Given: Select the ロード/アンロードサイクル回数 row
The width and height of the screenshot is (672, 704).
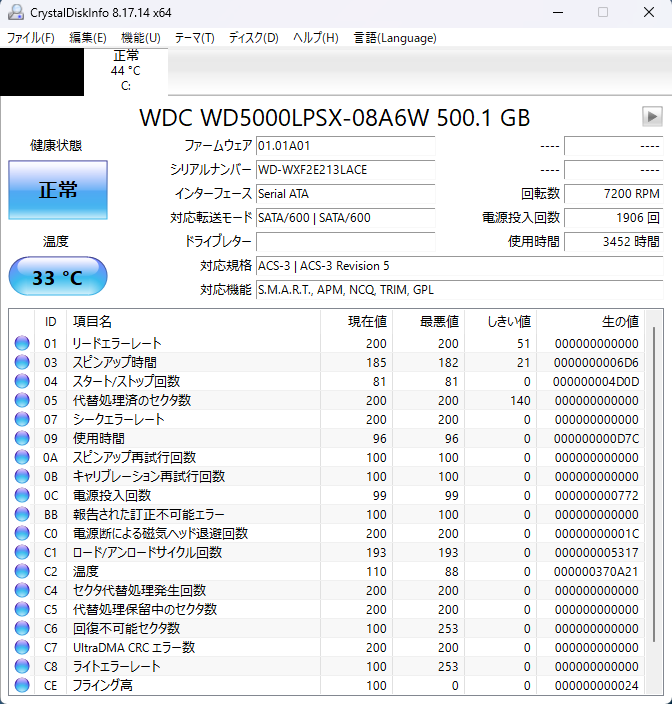Looking at the screenshot, I should coord(327,552).
